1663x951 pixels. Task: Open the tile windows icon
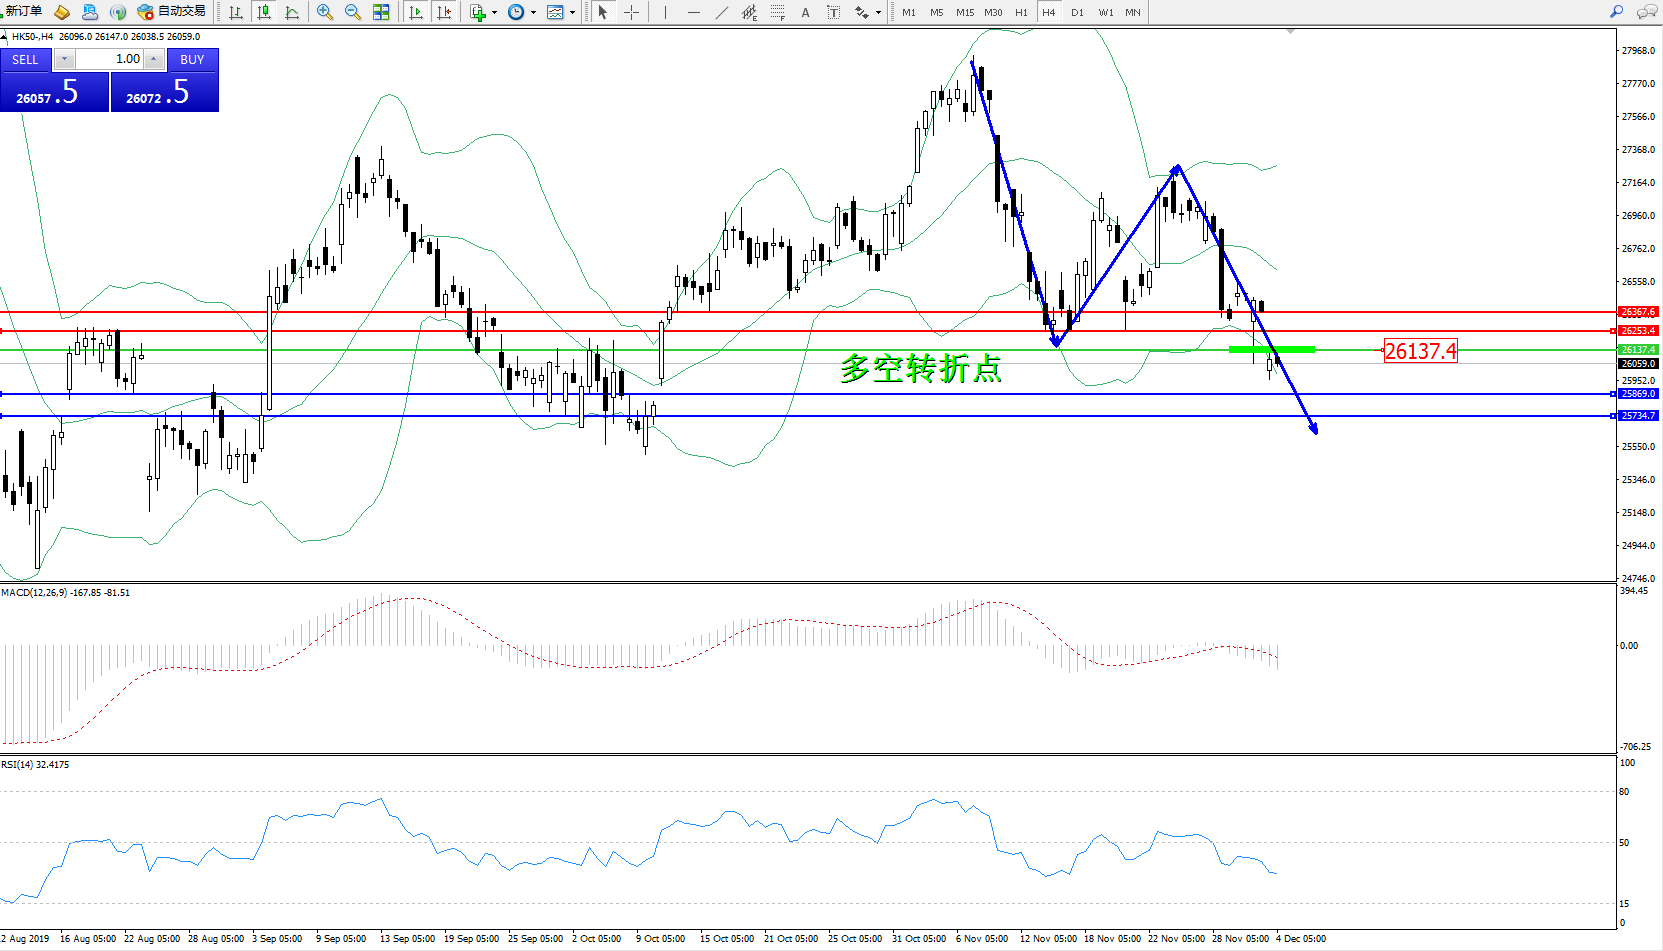click(x=381, y=12)
